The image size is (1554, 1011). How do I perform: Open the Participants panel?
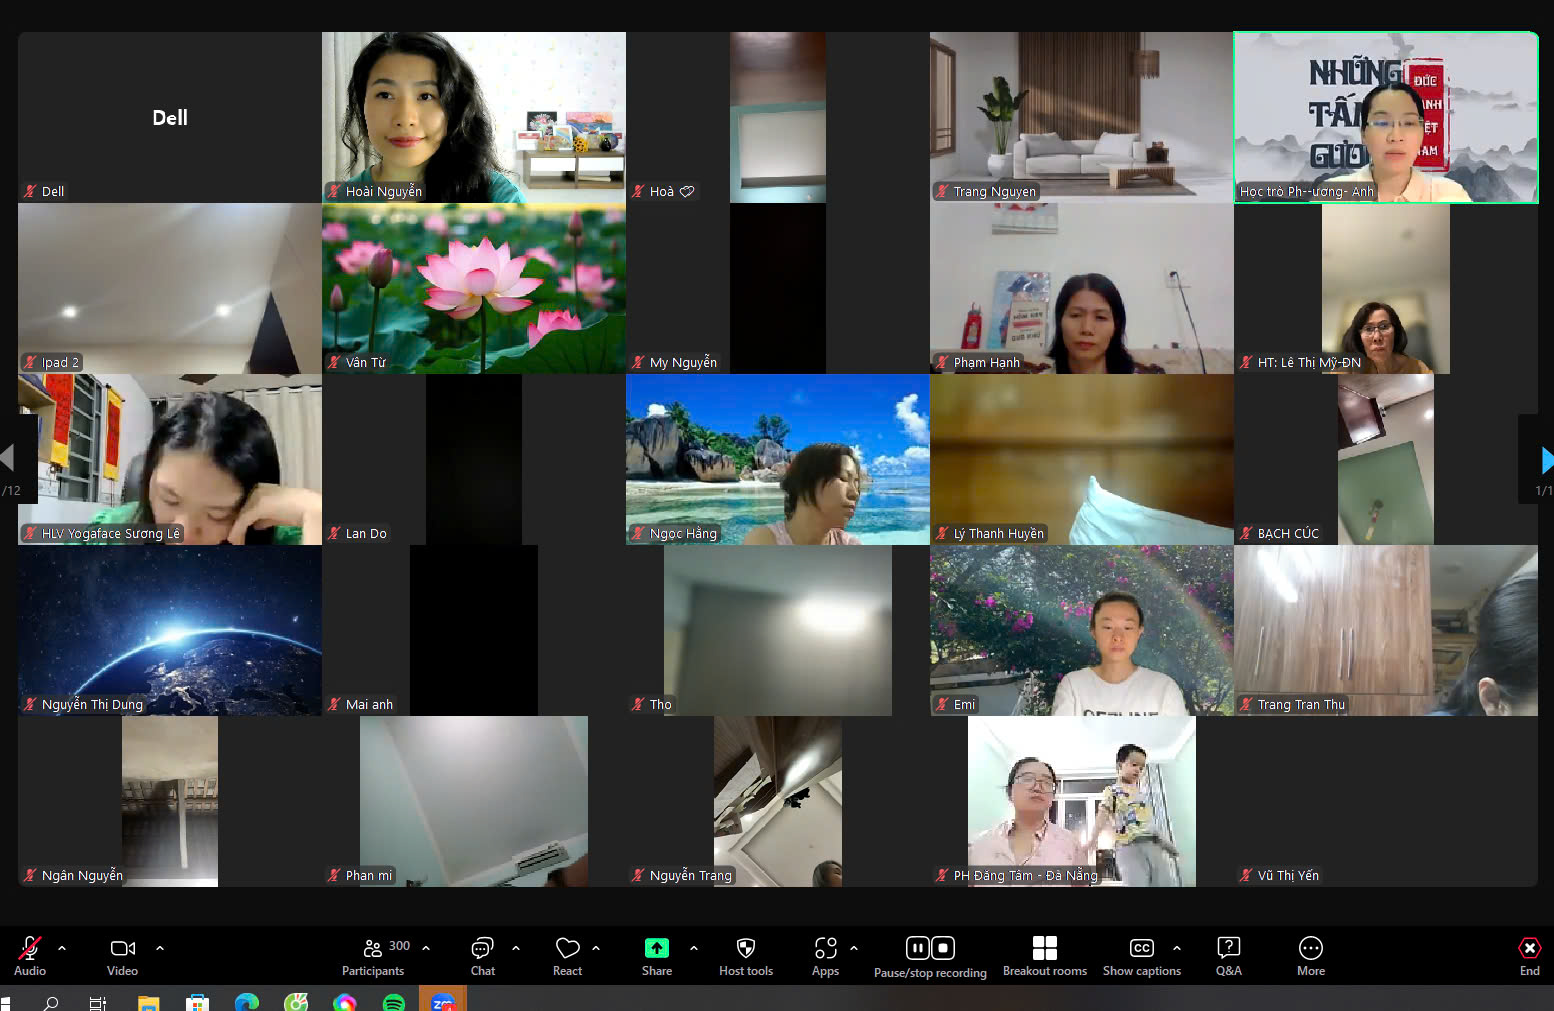(373, 956)
